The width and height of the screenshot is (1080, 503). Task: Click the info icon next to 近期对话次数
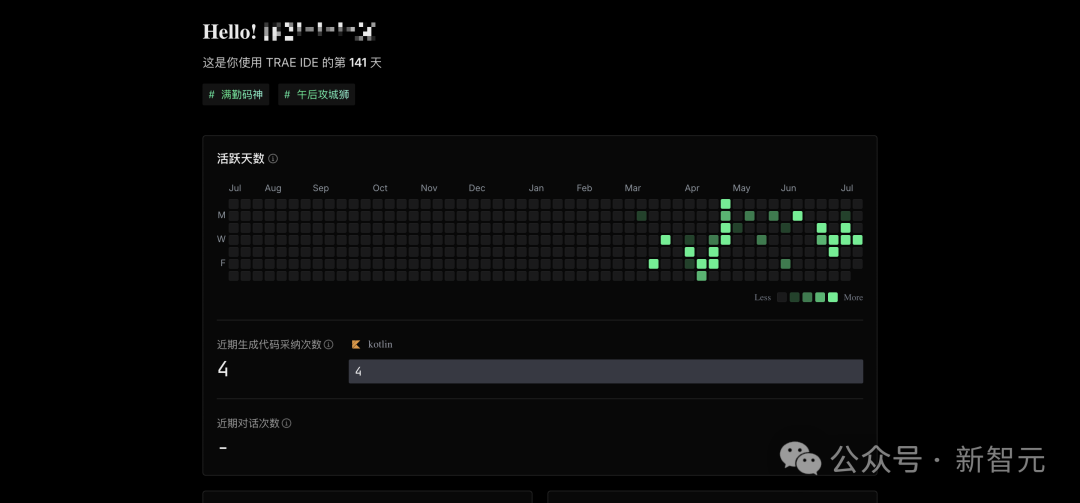[x=287, y=423]
